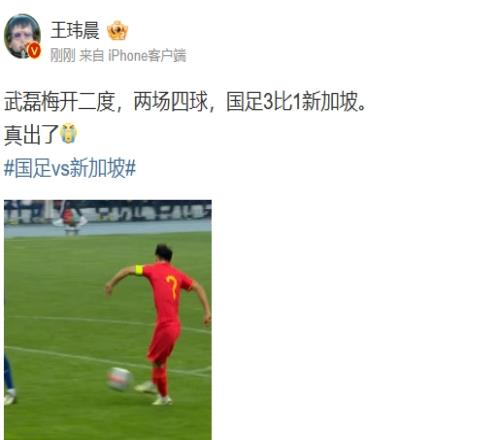Click the player's red shorts in the photo
The width and height of the screenshot is (500, 440).
163,342
